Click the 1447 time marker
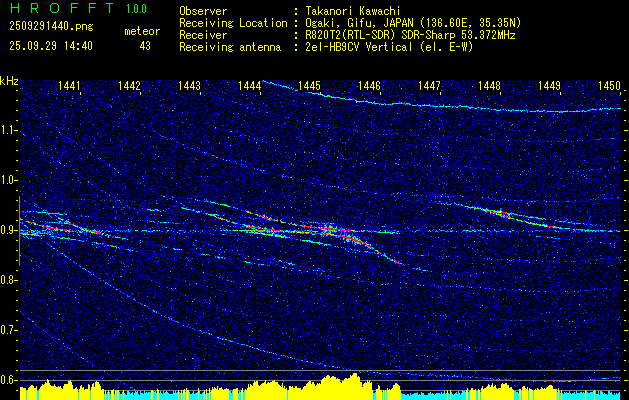The width and height of the screenshot is (629, 400). point(429,85)
